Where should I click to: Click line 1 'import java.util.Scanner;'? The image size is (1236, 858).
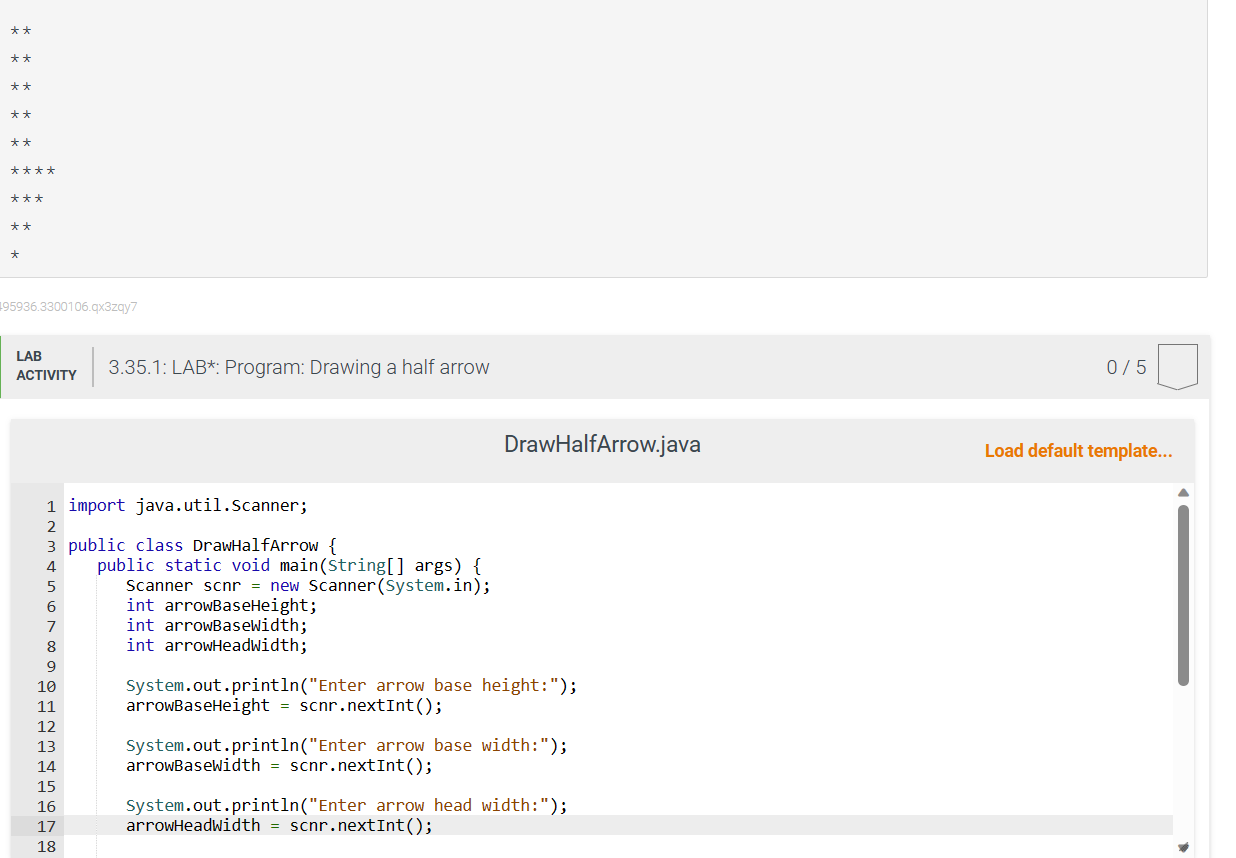(x=187, y=505)
